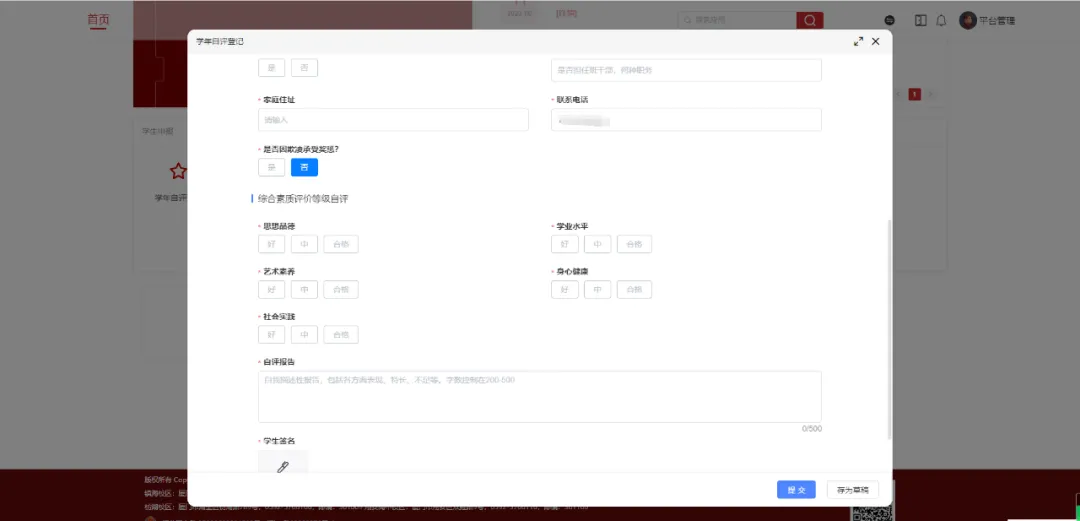Click the 平台管理 user avatar
1080x521 pixels.
pos(967,20)
